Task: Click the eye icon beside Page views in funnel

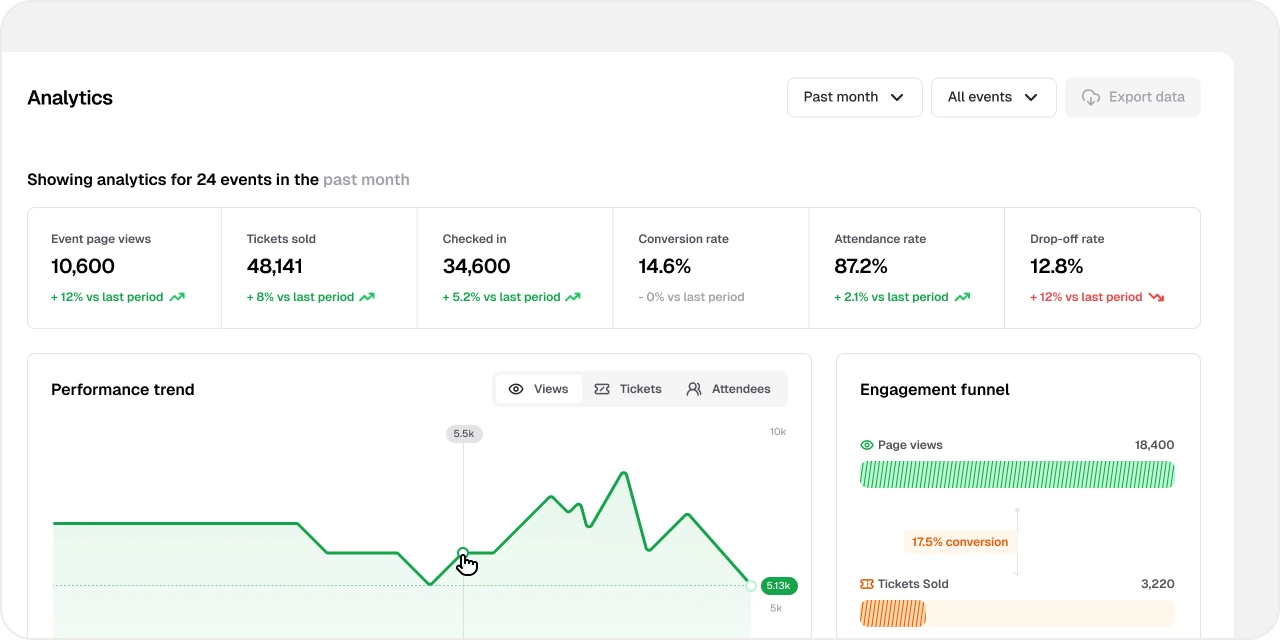Action: tap(867, 445)
